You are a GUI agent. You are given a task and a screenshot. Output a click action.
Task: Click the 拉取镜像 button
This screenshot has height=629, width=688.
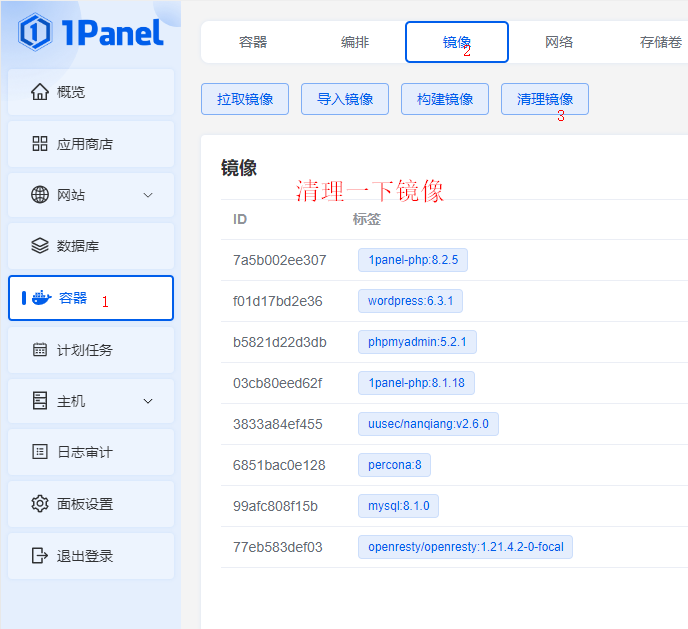point(245,99)
